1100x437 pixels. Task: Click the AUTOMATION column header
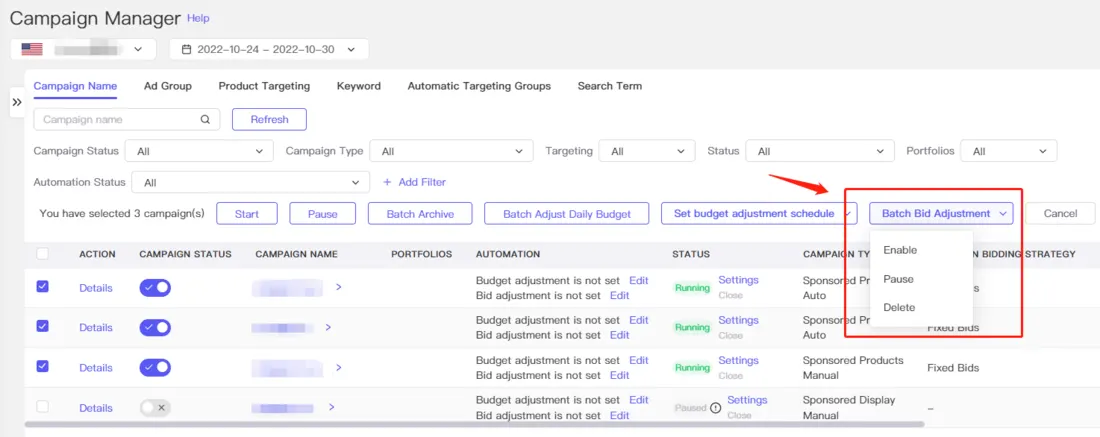coord(508,254)
